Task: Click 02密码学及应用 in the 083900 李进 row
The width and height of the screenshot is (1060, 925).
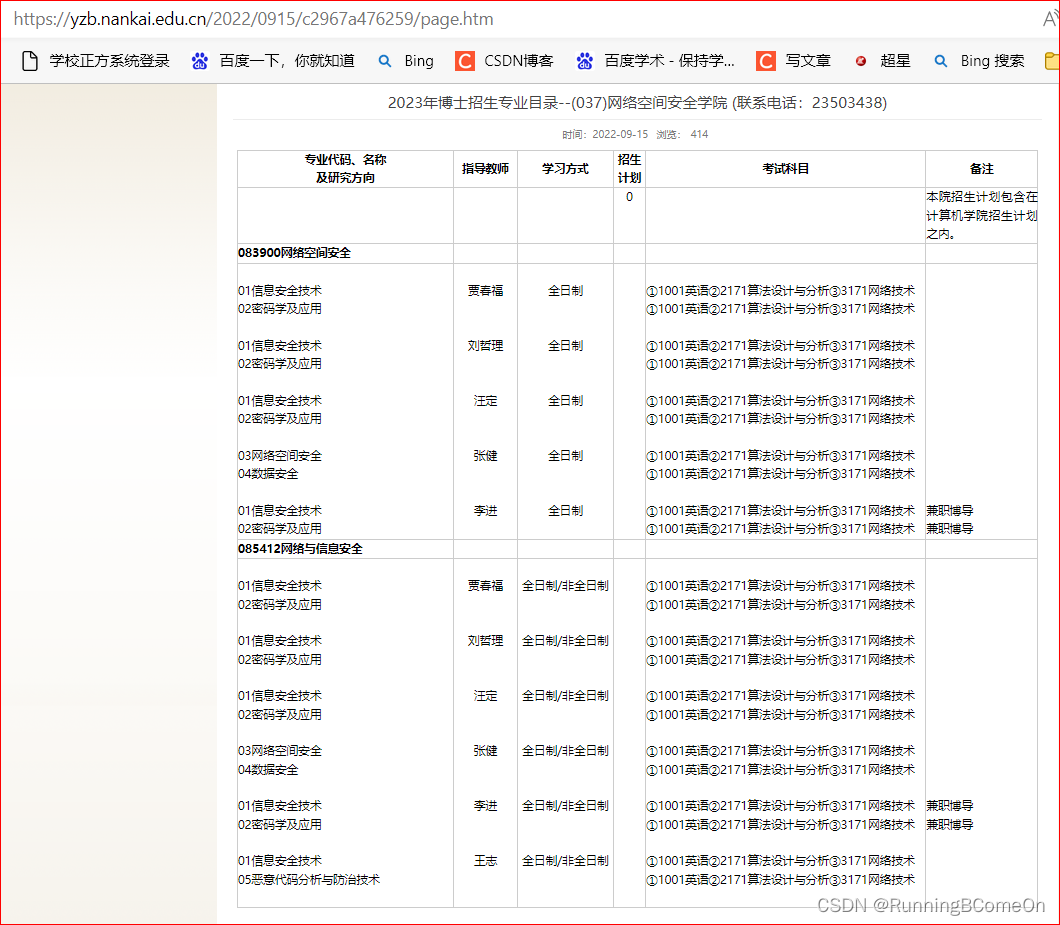Action: [280, 529]
